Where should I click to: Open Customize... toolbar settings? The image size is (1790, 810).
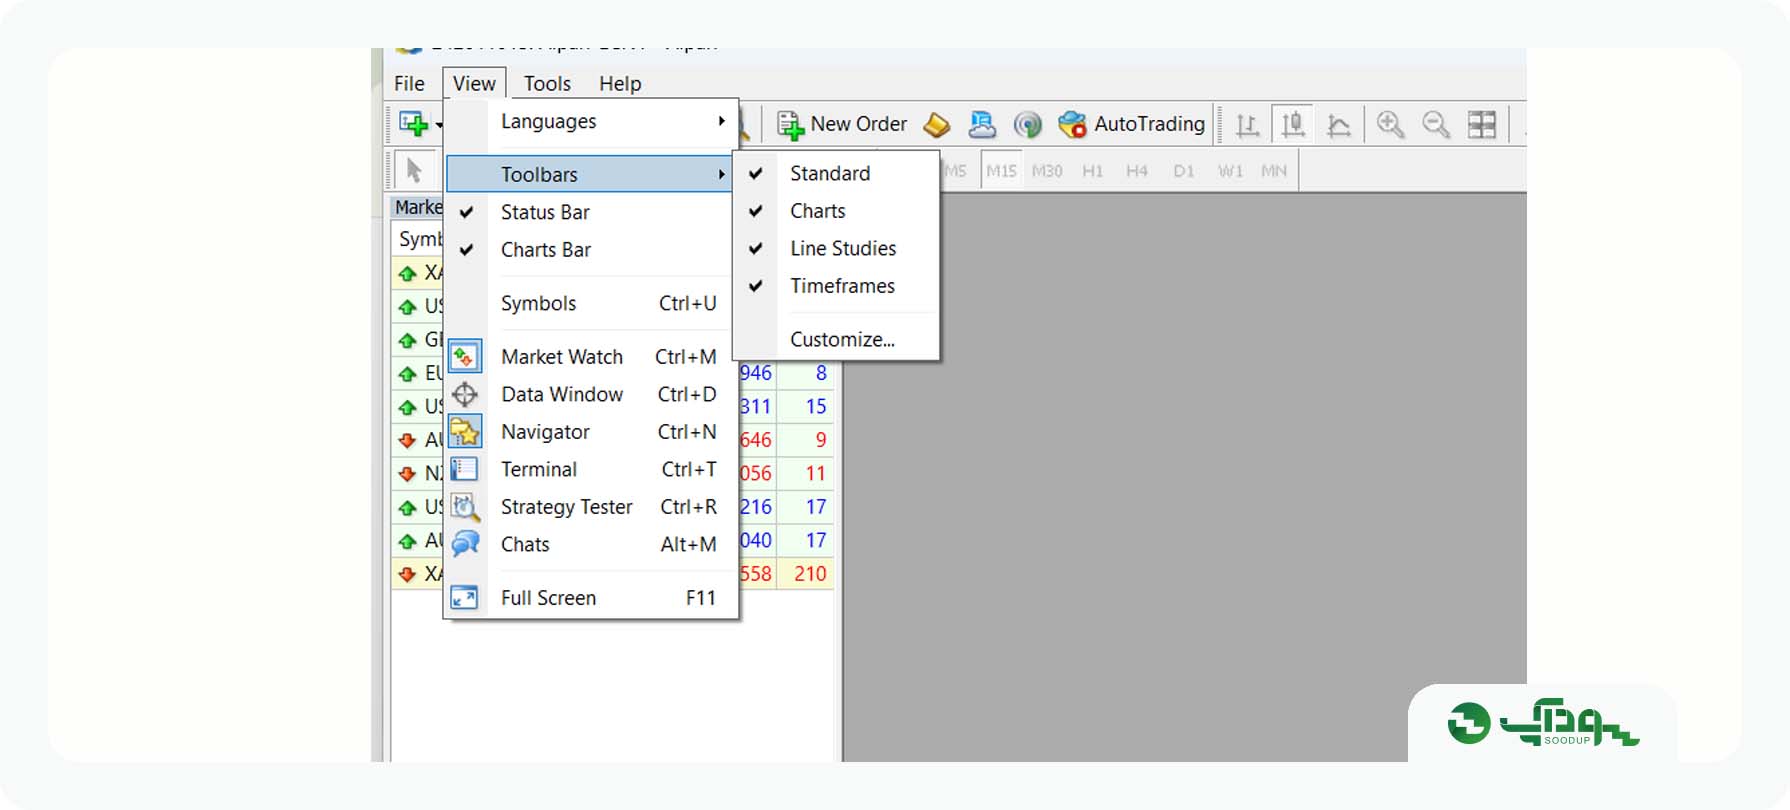click(836, 340)
